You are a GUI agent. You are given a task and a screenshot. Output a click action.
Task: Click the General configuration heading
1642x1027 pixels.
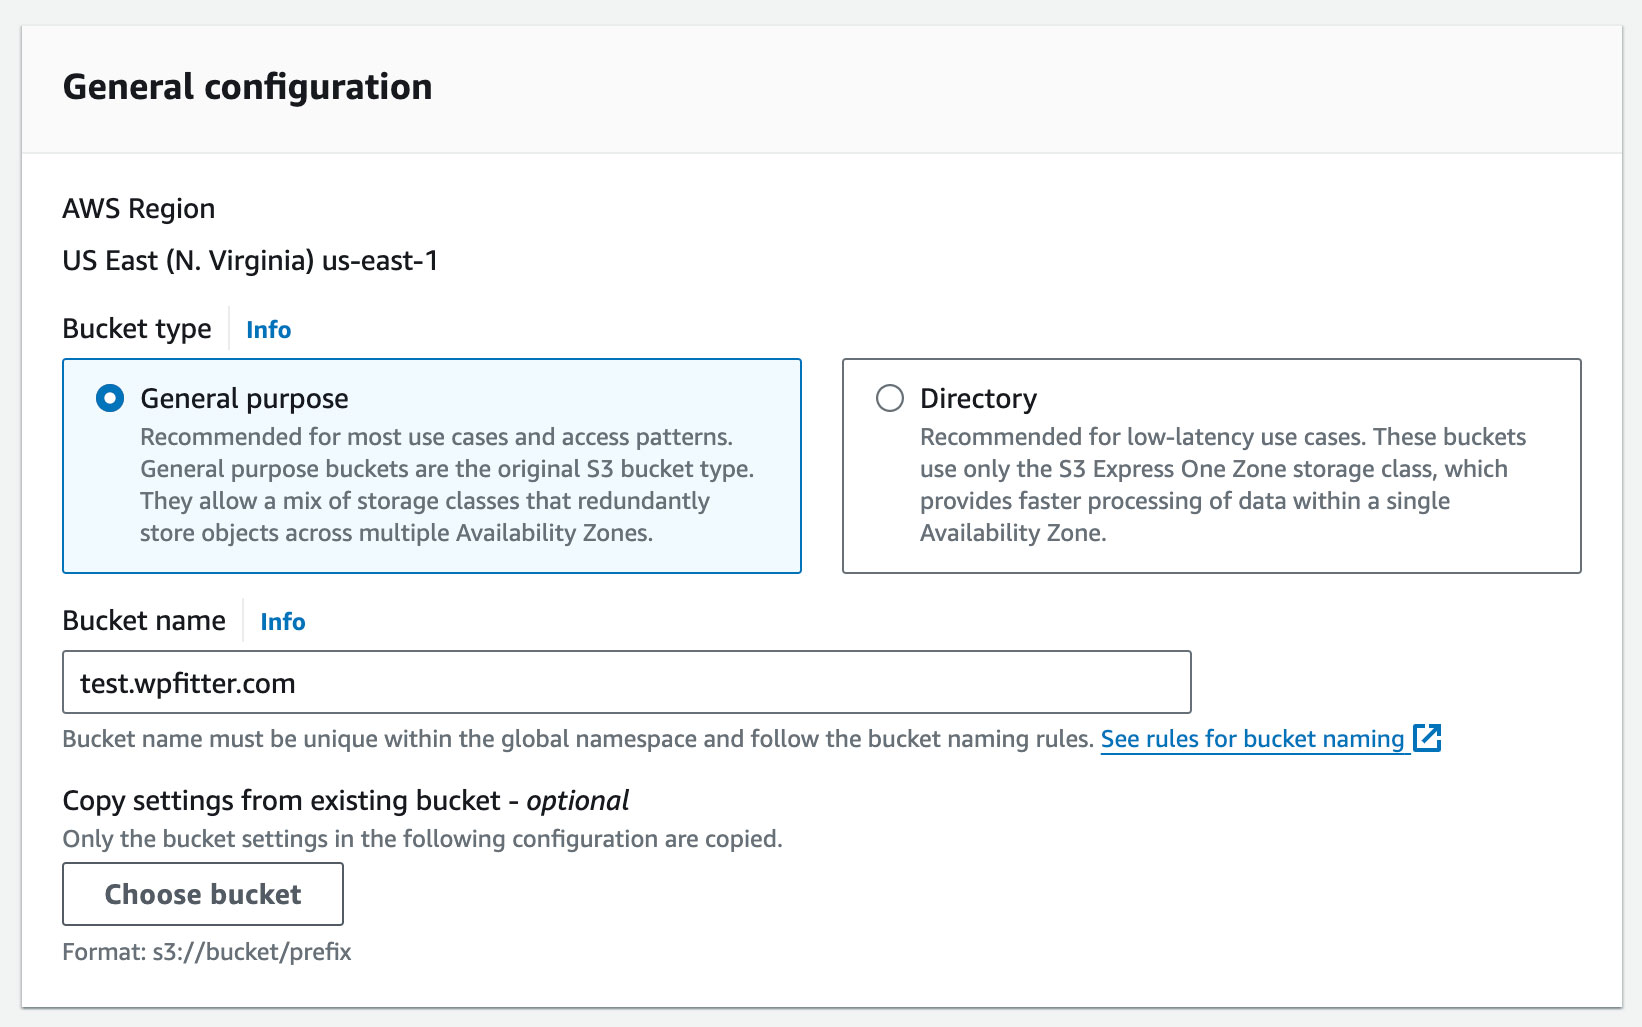247,87
